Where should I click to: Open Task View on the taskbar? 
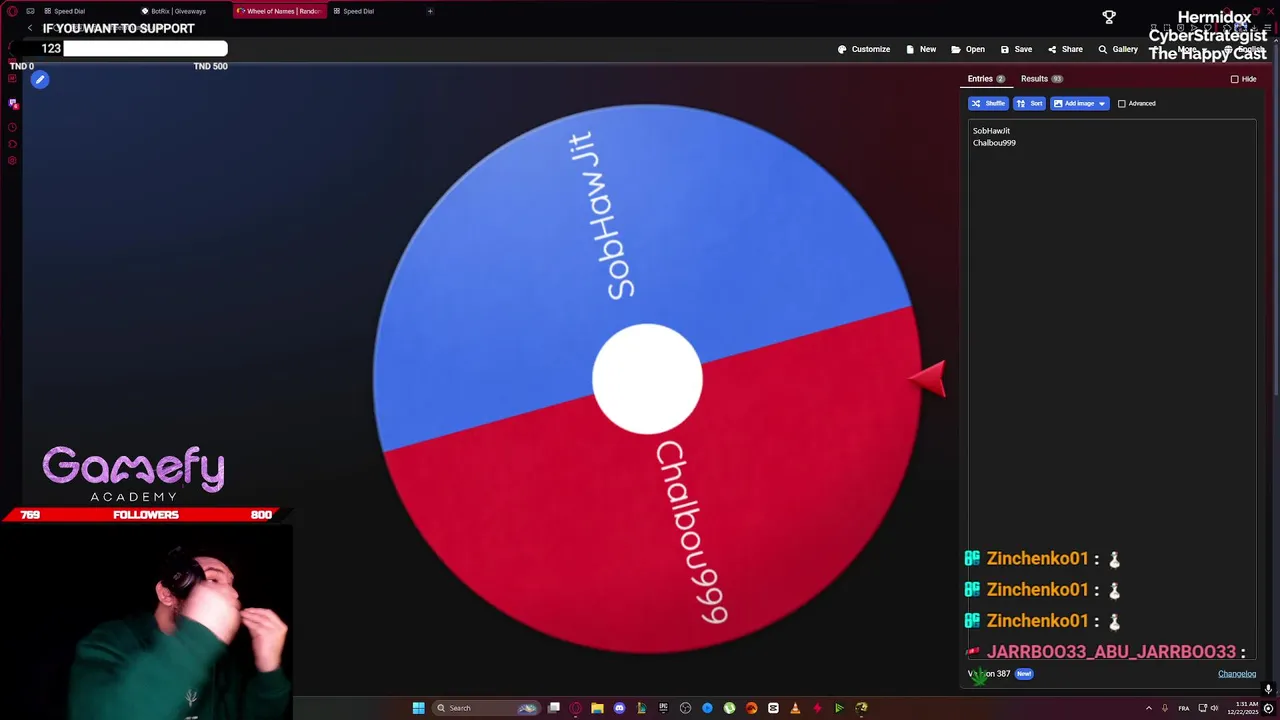coord(553,708)
